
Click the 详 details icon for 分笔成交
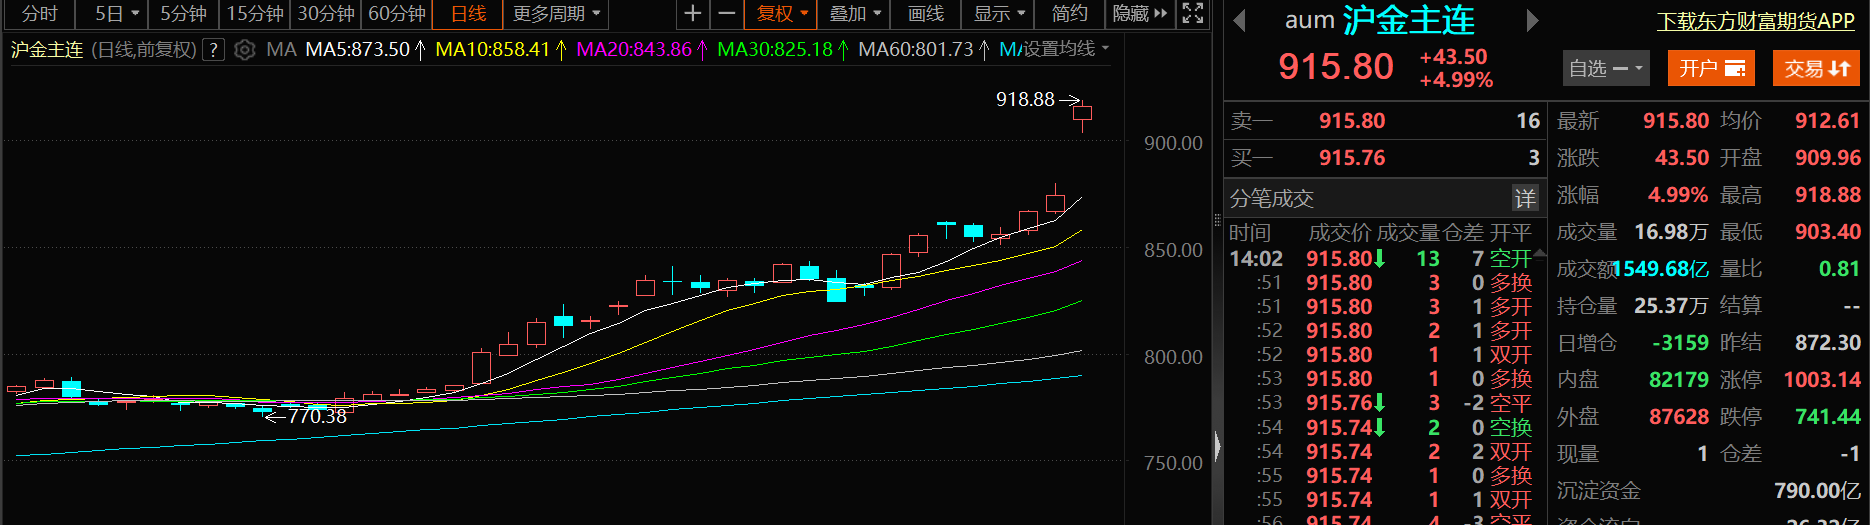(x=1524, y=198)
